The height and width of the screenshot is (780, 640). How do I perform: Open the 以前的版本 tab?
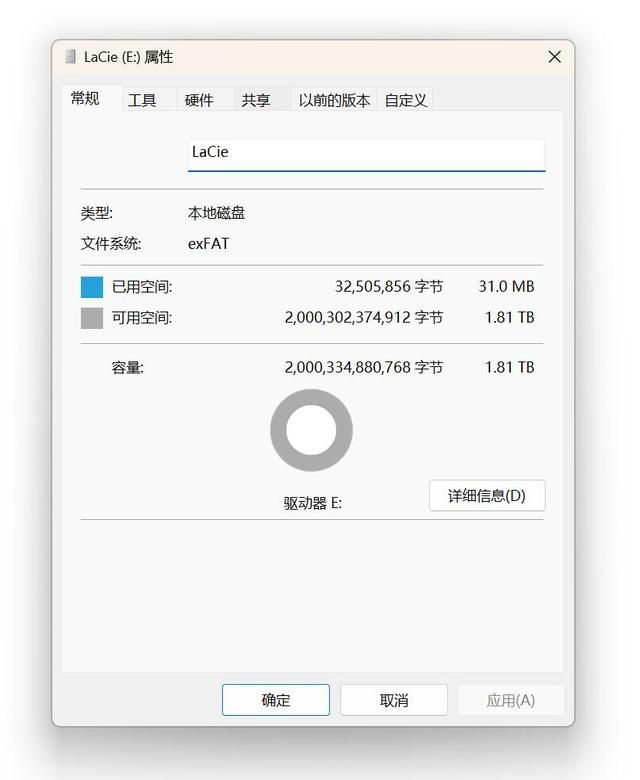334,100
